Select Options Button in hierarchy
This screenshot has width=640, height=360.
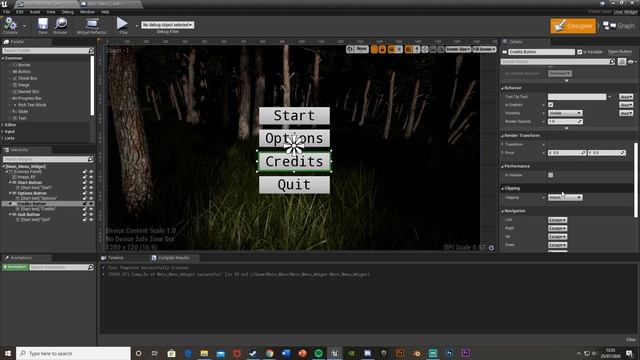point(32,193)
